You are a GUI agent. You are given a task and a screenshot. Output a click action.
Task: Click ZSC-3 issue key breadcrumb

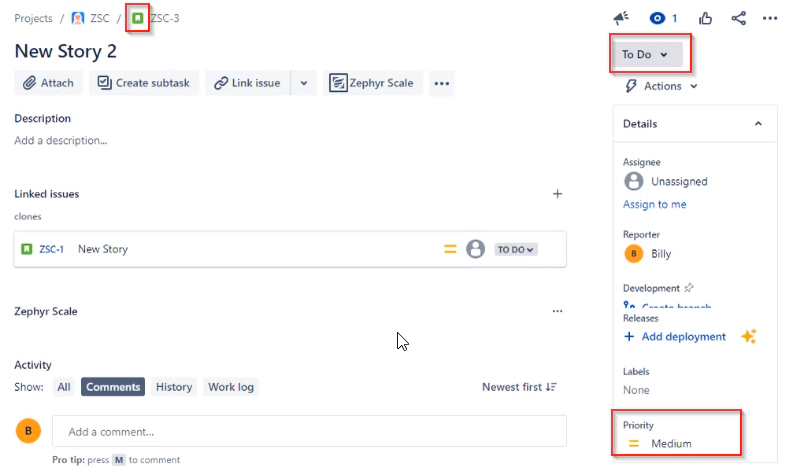click(x=165, y=18)
